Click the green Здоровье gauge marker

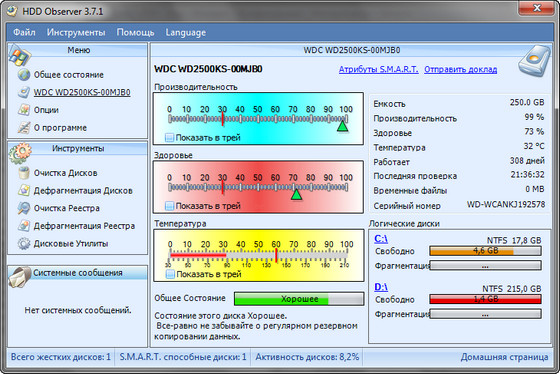(296, 194)
